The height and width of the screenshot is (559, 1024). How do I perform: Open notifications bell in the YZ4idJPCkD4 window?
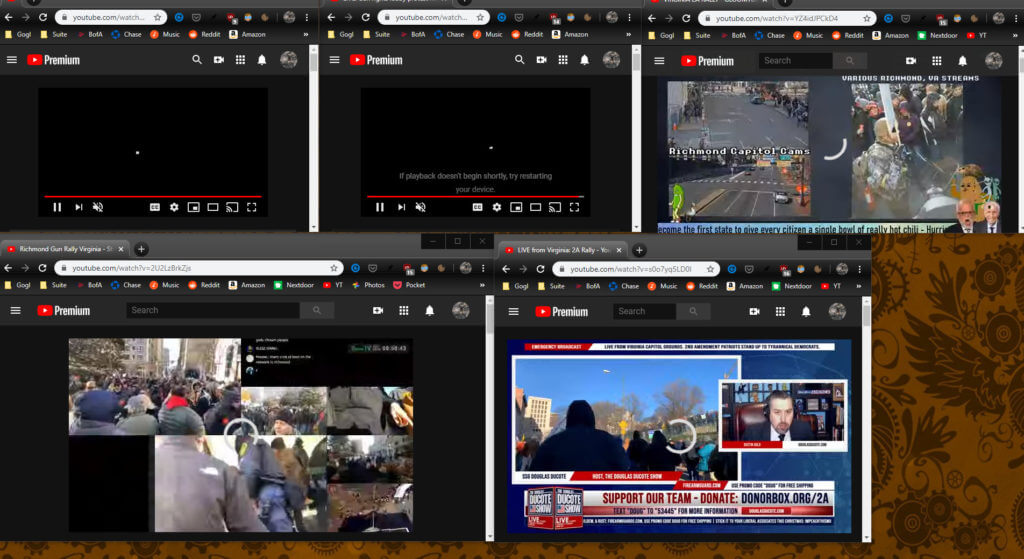click(962, 61)
